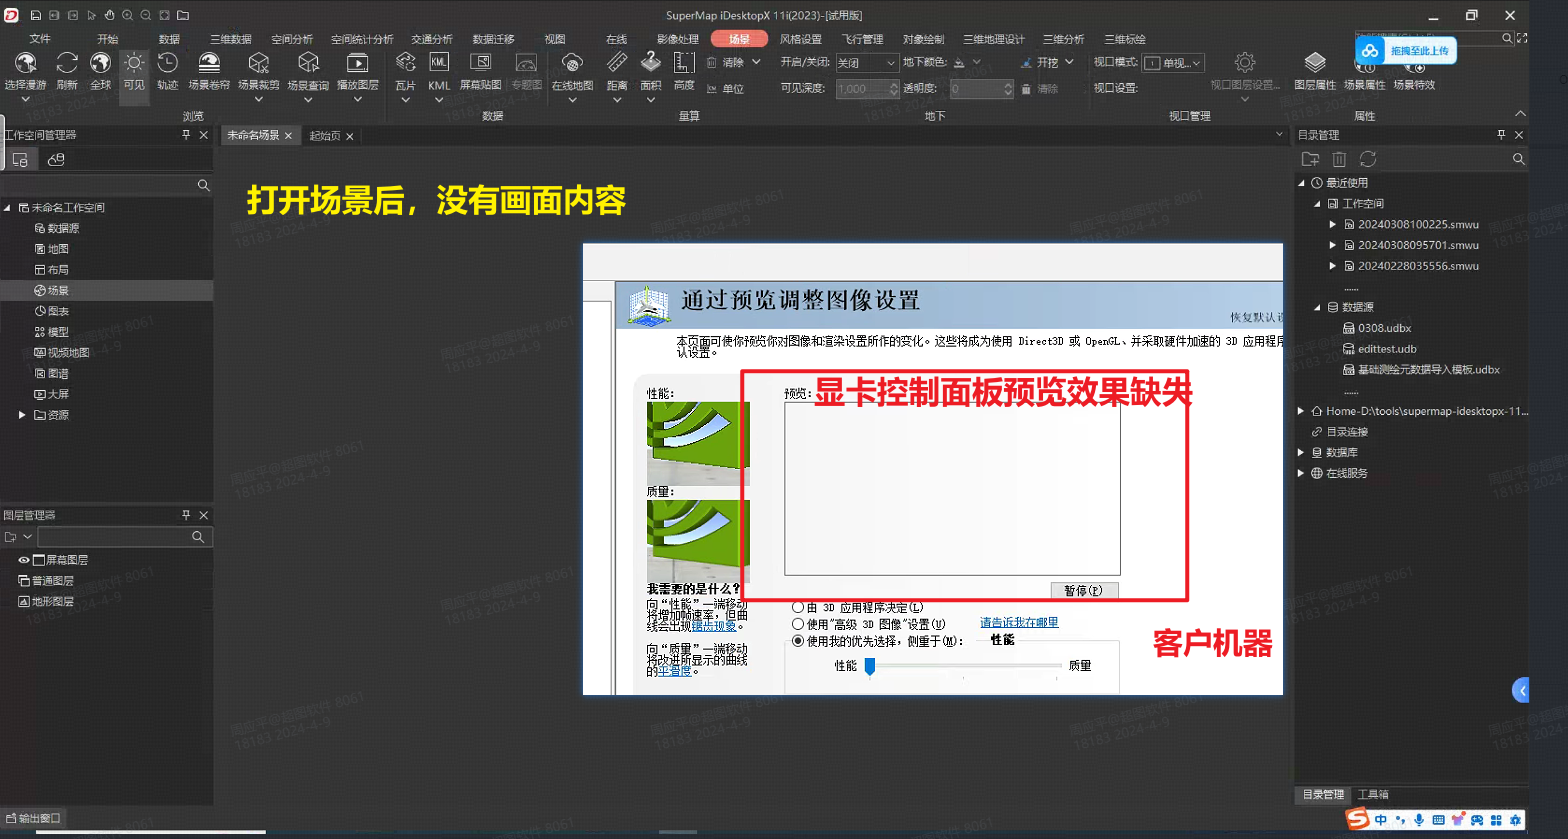The image size is (1568, 839).
Task: Click the 图层属性 layer properties icon
Action: pos(1315,63)
